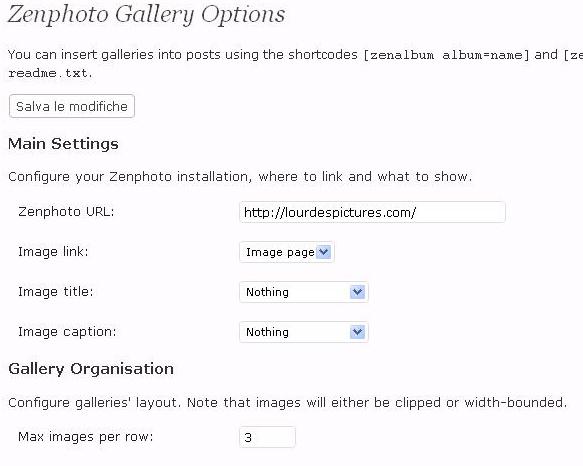Click the Zenphoto Gallery Options heading
Image resolution: width=583 pixels, height=466 pixels.
pos(146,16)
